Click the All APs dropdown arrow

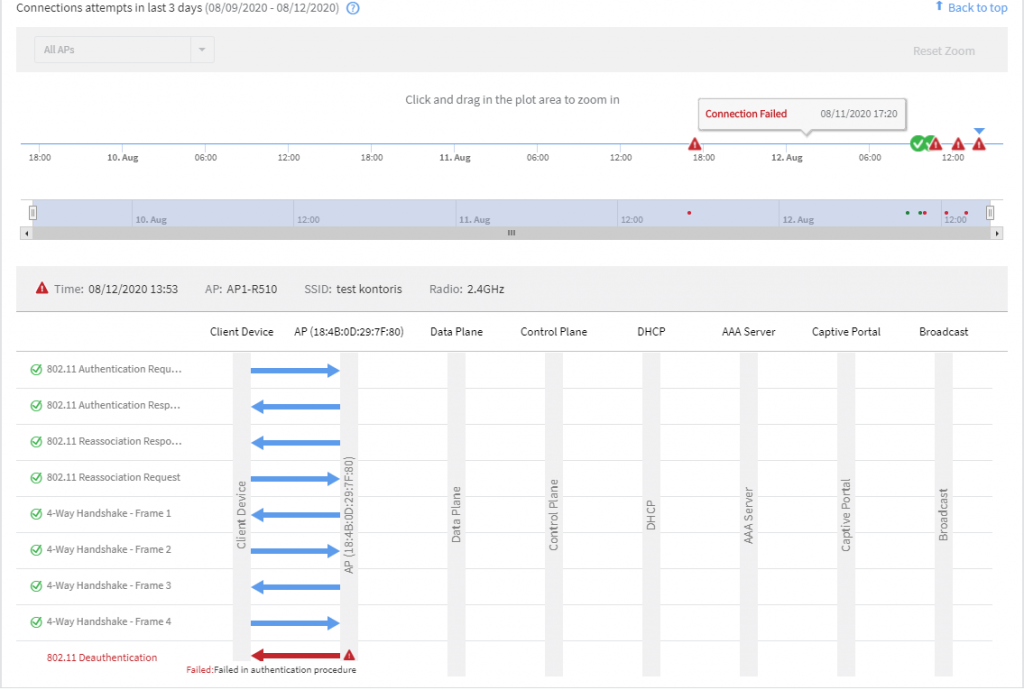tap(201, 50)
